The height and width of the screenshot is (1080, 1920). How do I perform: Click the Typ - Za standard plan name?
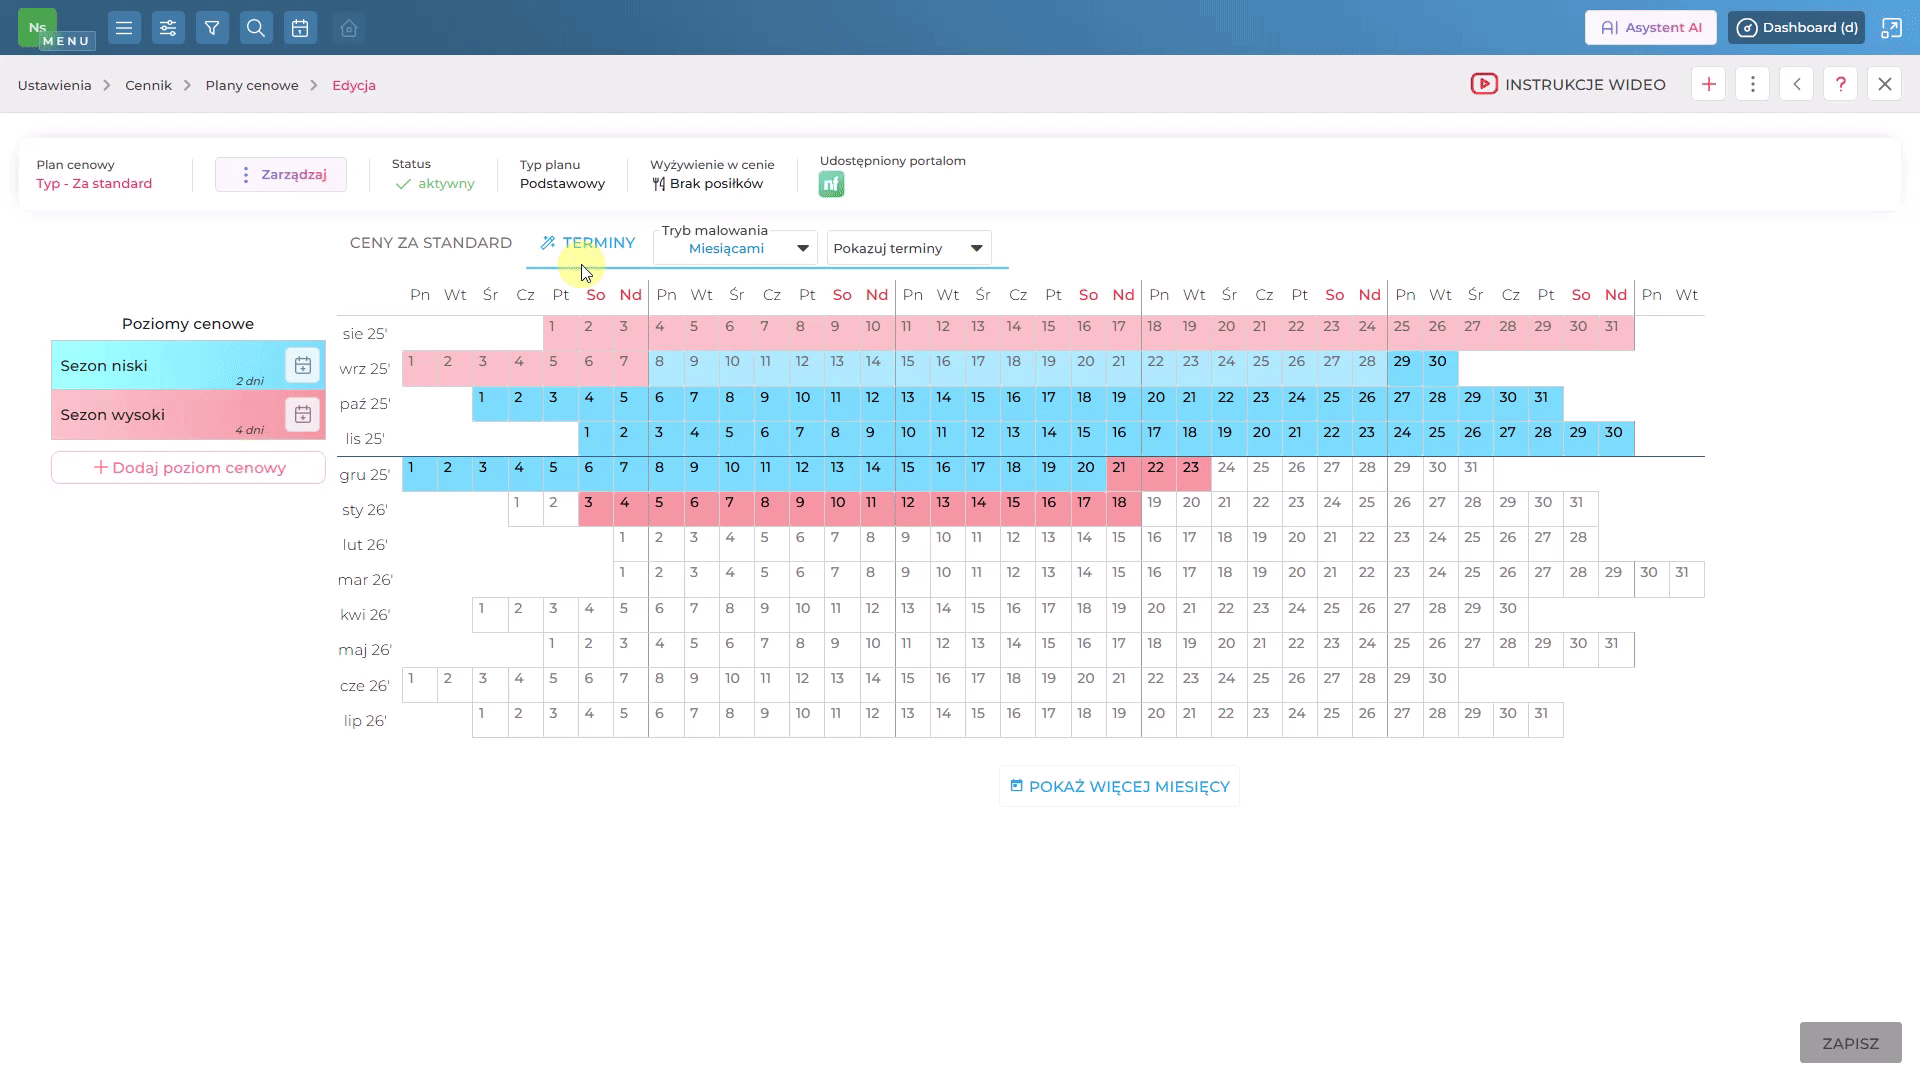coord(94,183)
